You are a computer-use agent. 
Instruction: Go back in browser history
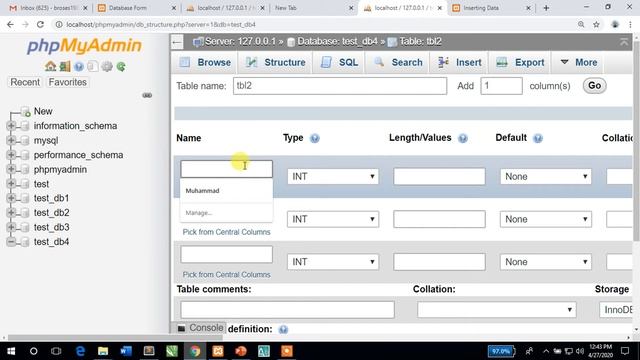coord(10,24)
